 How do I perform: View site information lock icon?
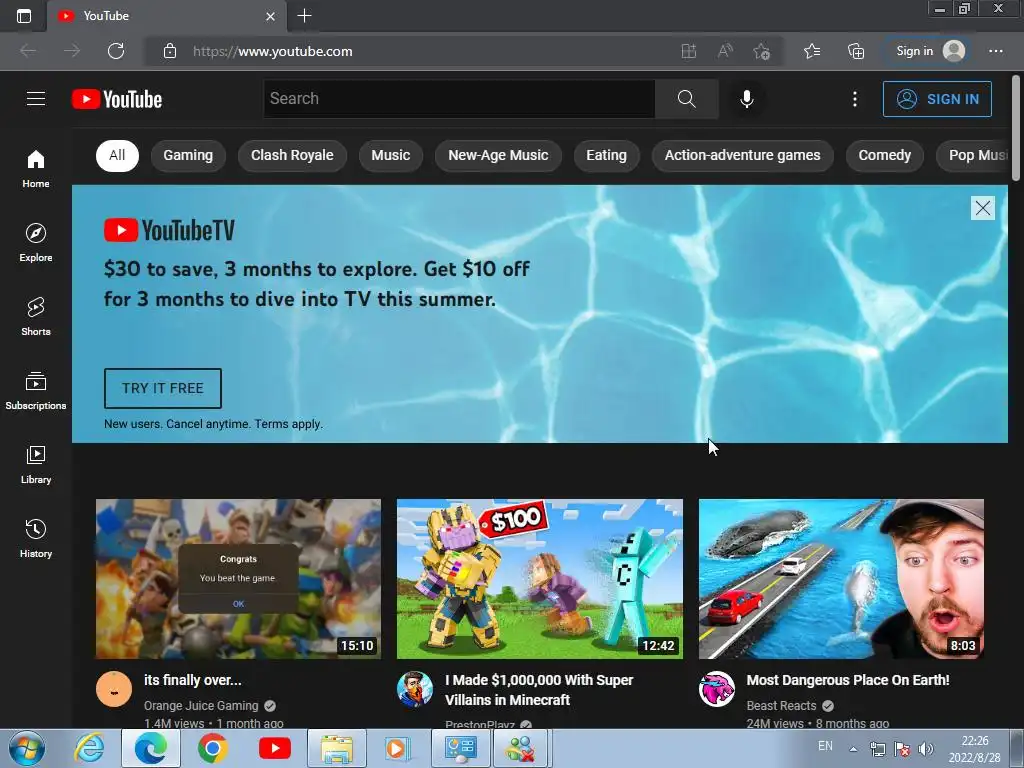coord(170,51)
